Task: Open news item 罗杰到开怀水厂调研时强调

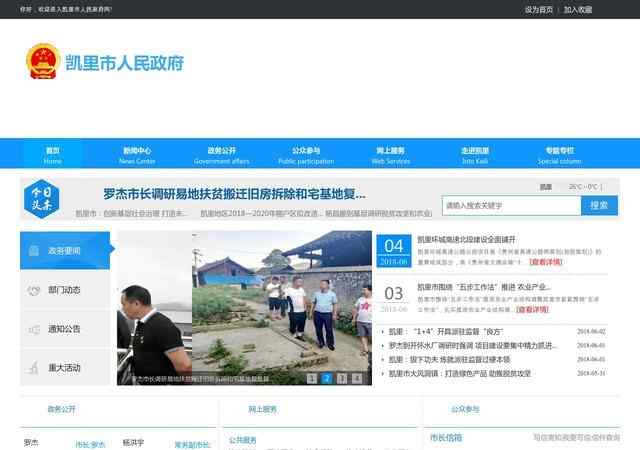Action: 473,345
